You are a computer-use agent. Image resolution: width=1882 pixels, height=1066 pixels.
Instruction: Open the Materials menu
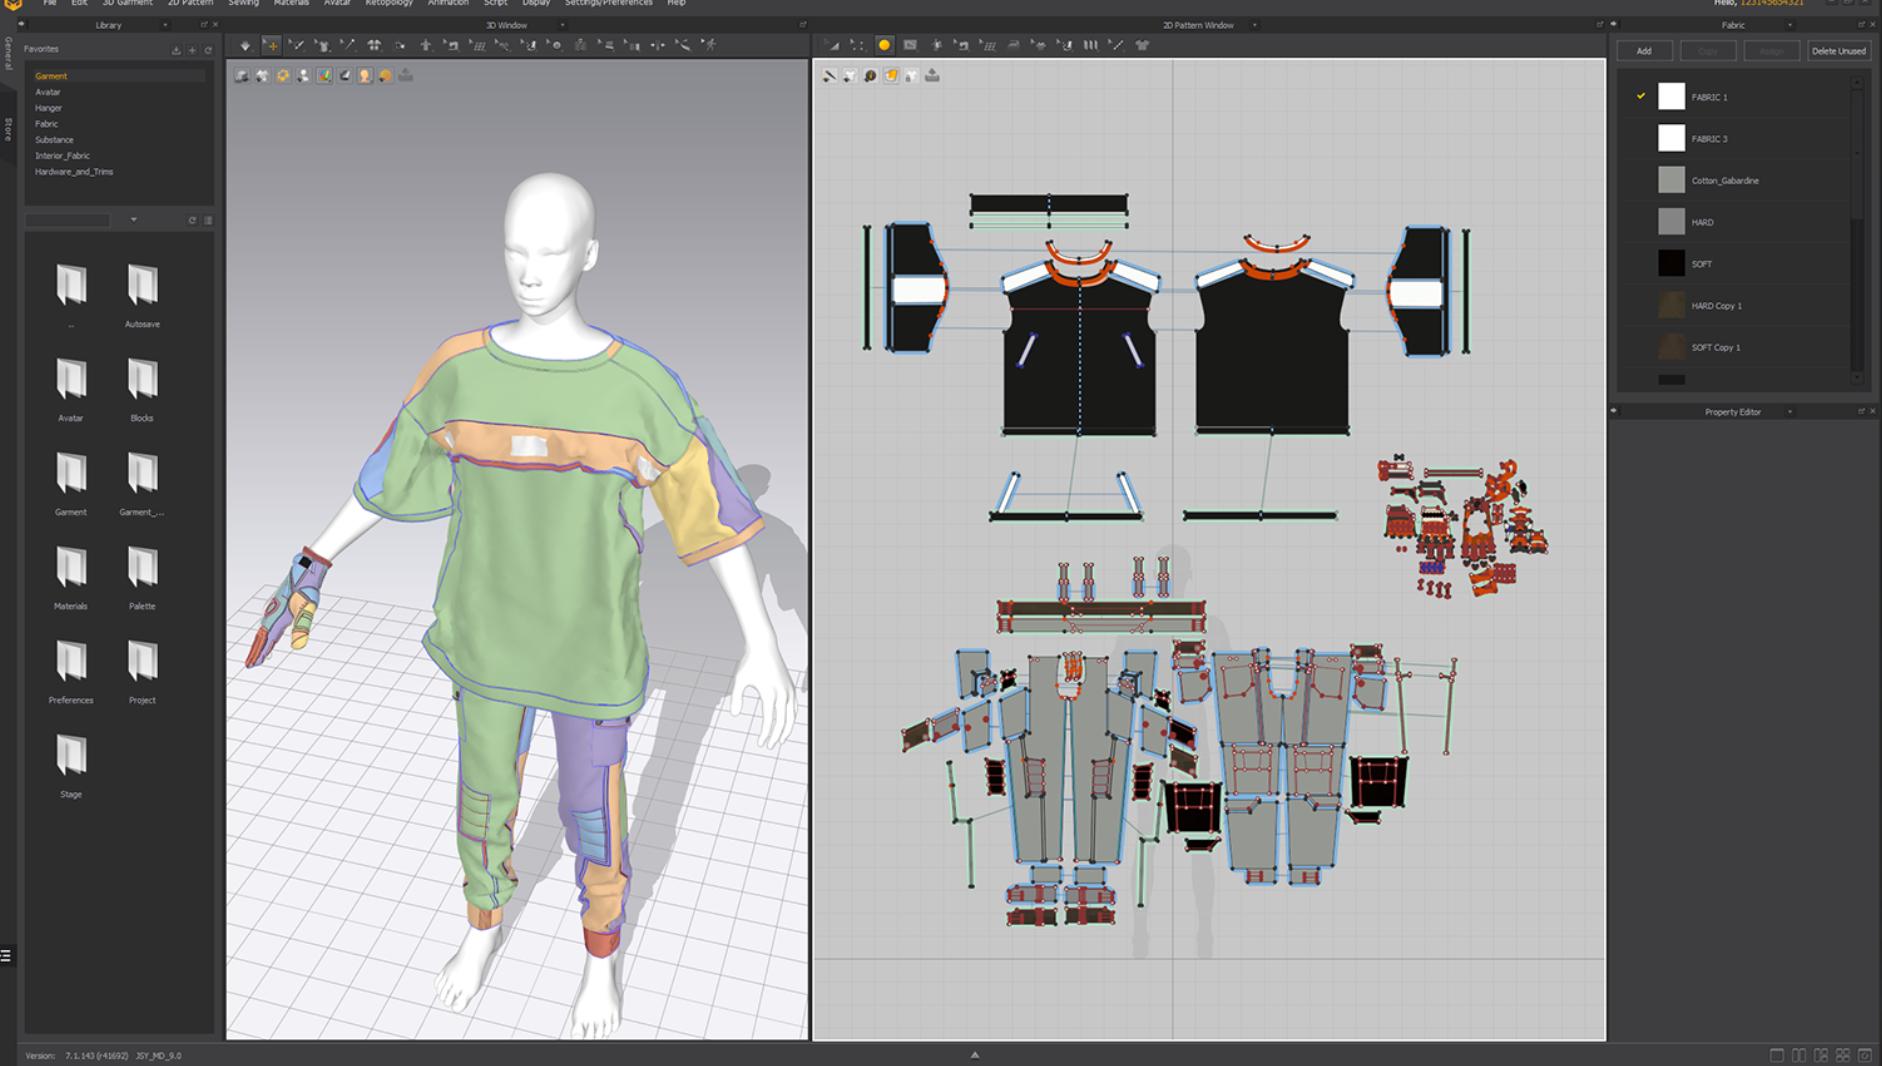pos(292,3)
